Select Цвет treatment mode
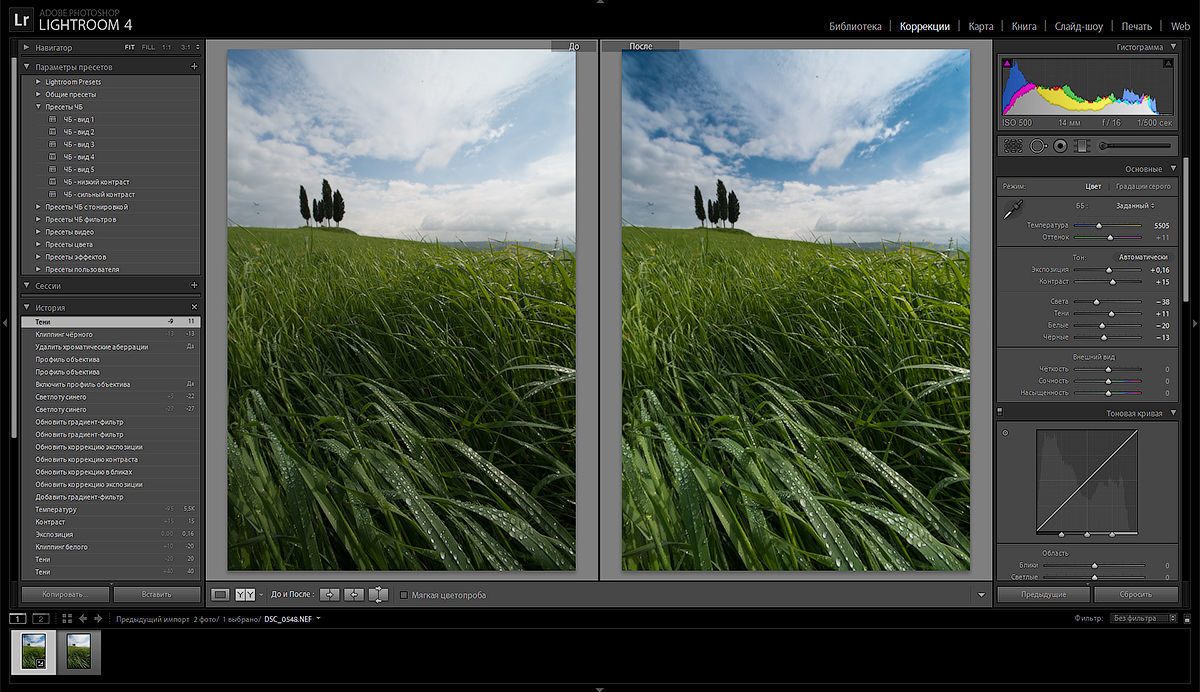This screenshot has width=1200, height=692. [1093, 186]
